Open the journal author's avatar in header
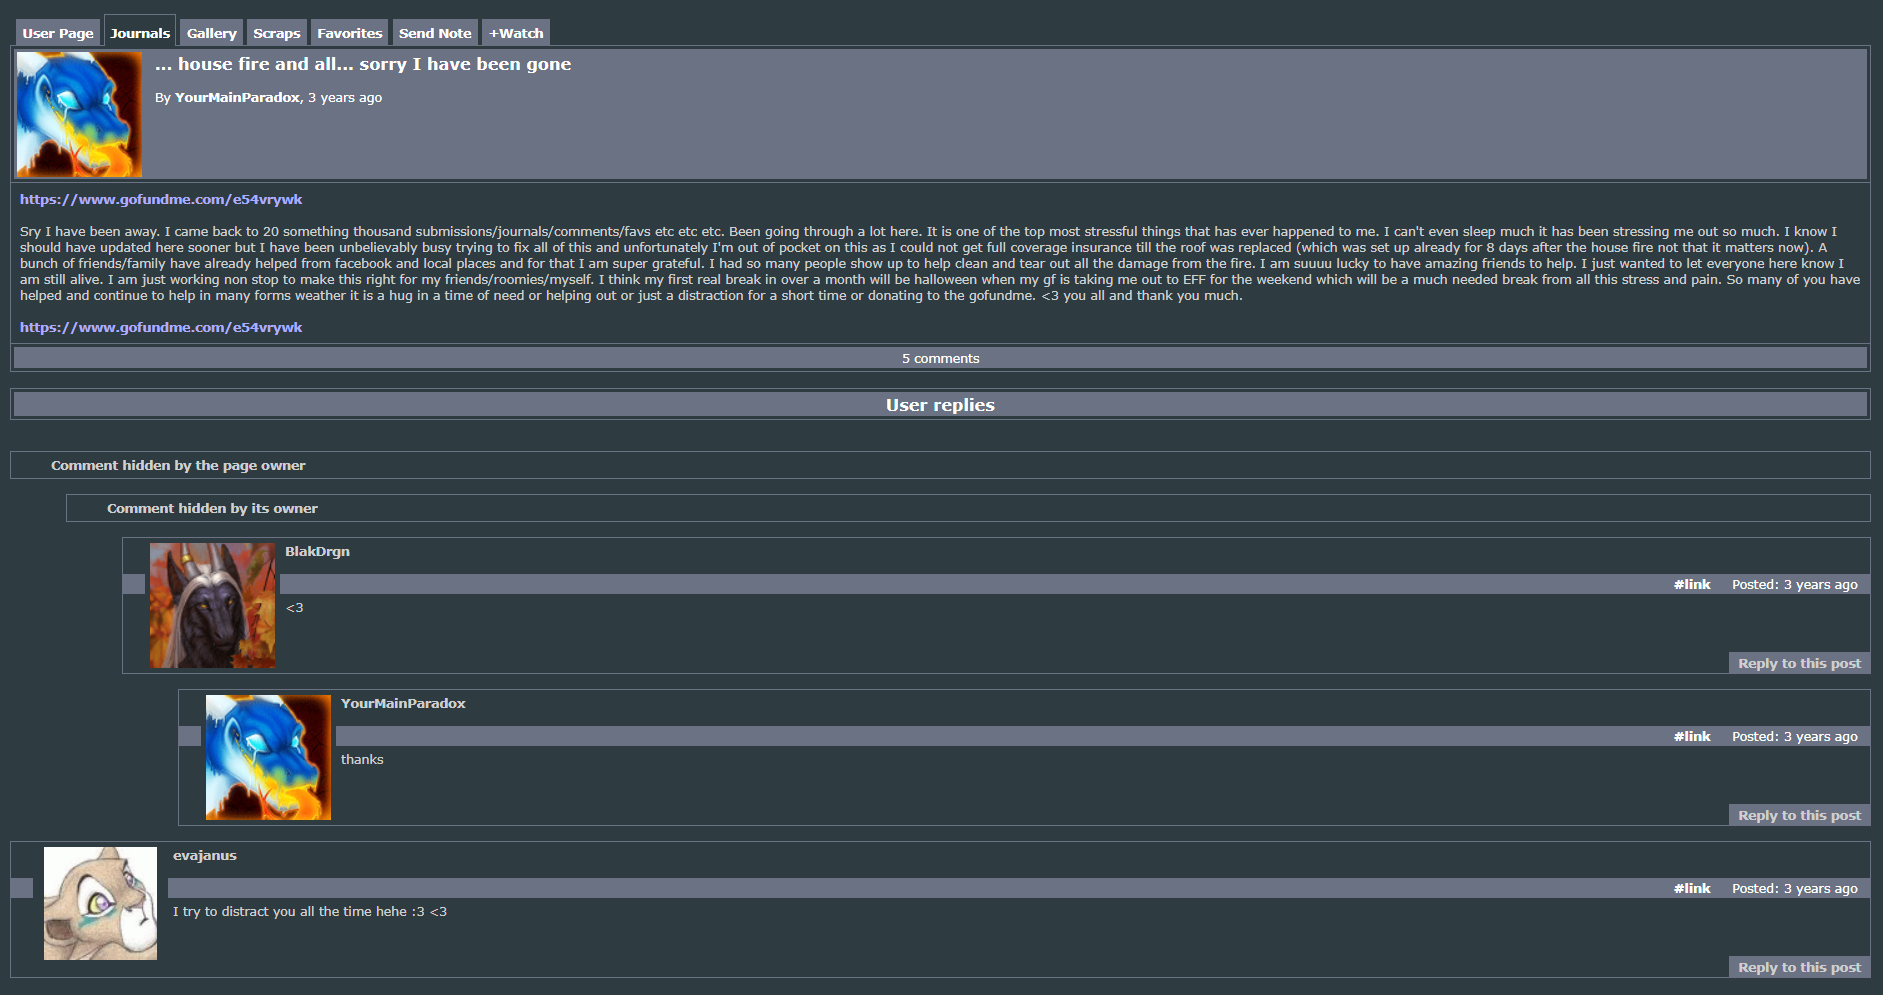This screenshot has height=995, width=1883. tap(79, 115)
